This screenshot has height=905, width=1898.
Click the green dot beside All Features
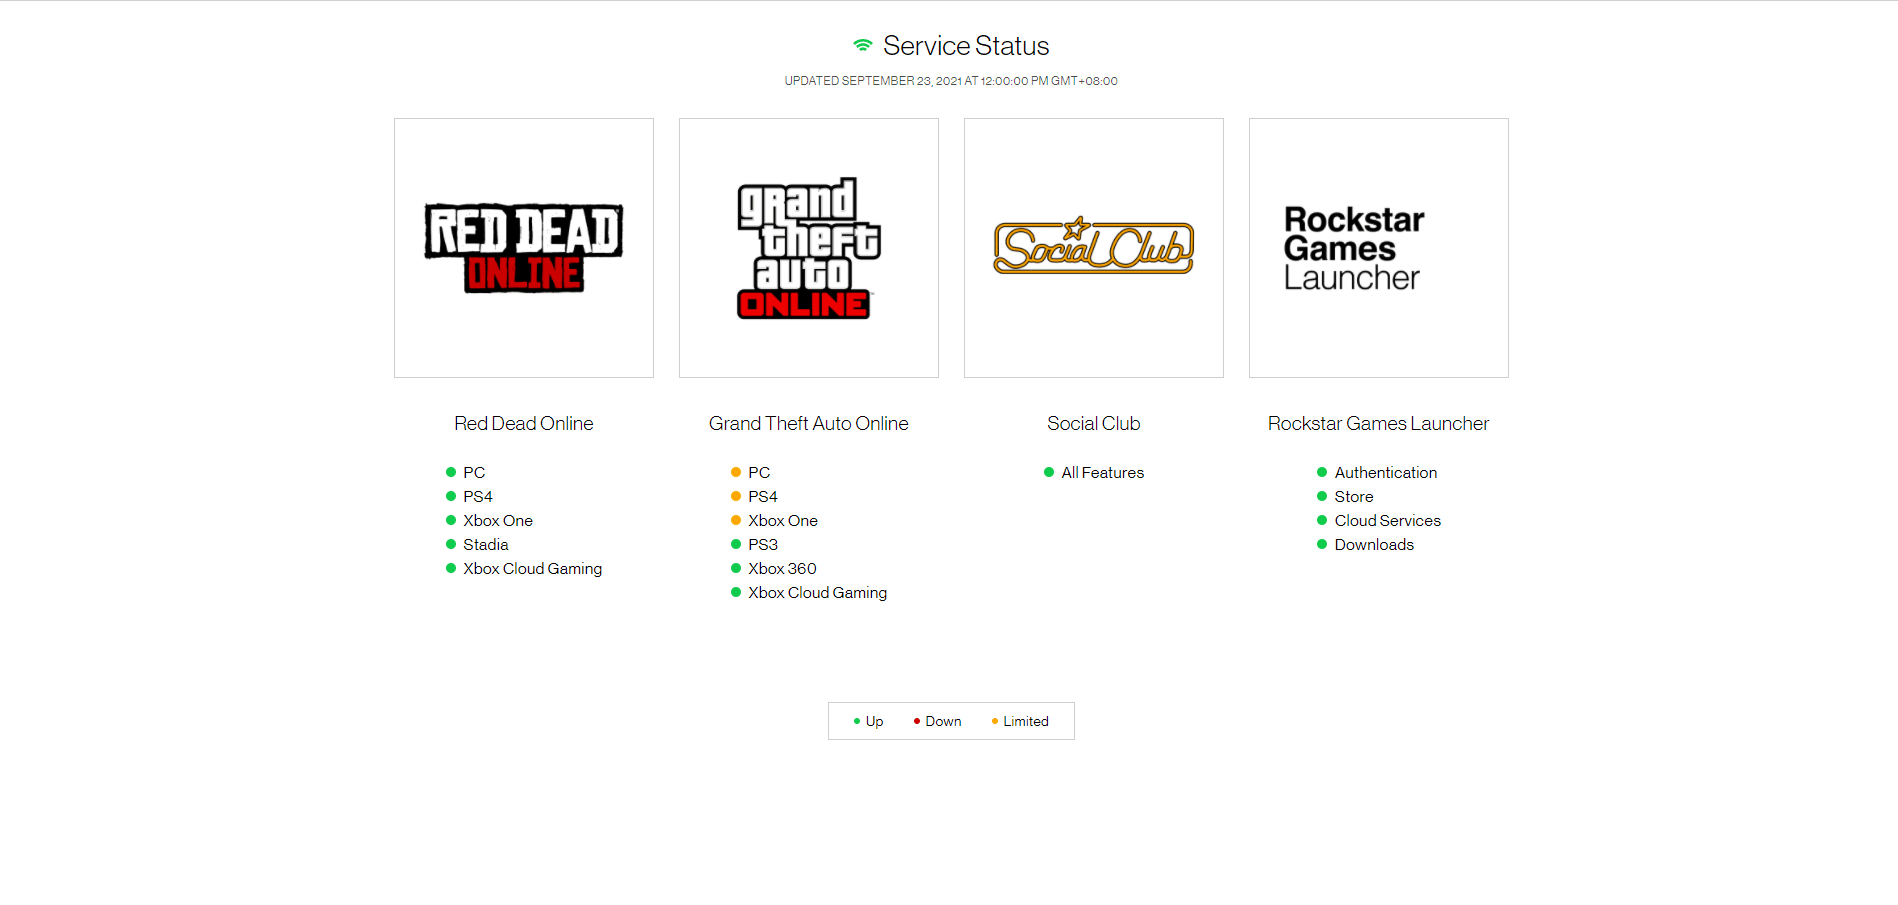[x=1049, y=472]
